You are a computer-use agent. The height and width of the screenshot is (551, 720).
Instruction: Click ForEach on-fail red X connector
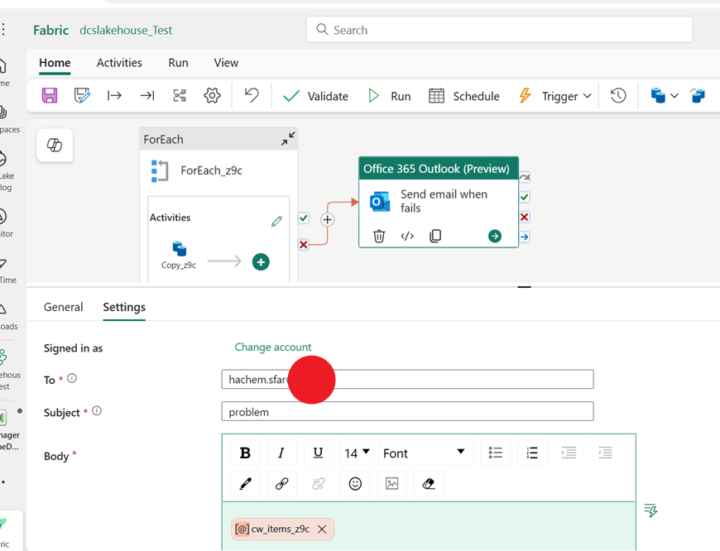point(304,244)
